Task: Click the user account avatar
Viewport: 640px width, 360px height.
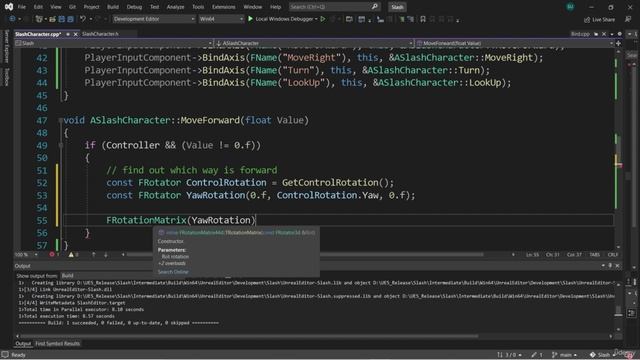Action: 570,7
